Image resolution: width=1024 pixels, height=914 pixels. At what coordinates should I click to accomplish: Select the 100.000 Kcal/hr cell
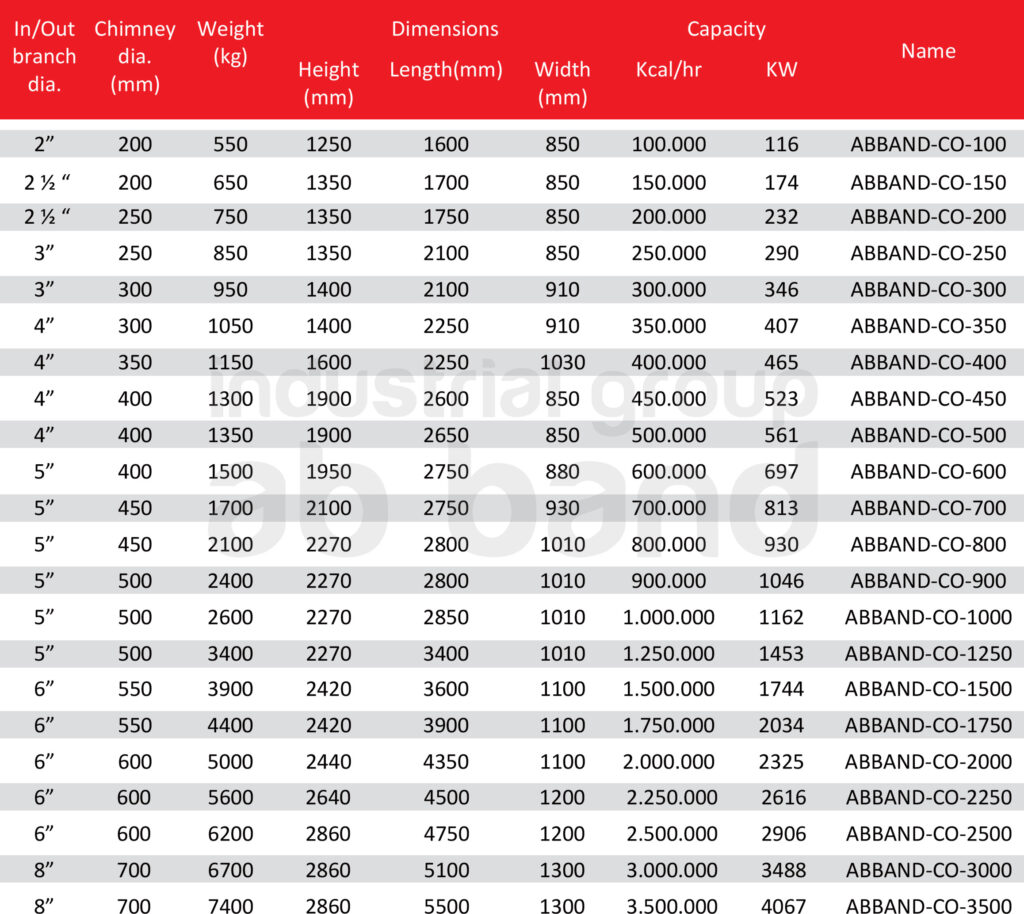point(668,144)
